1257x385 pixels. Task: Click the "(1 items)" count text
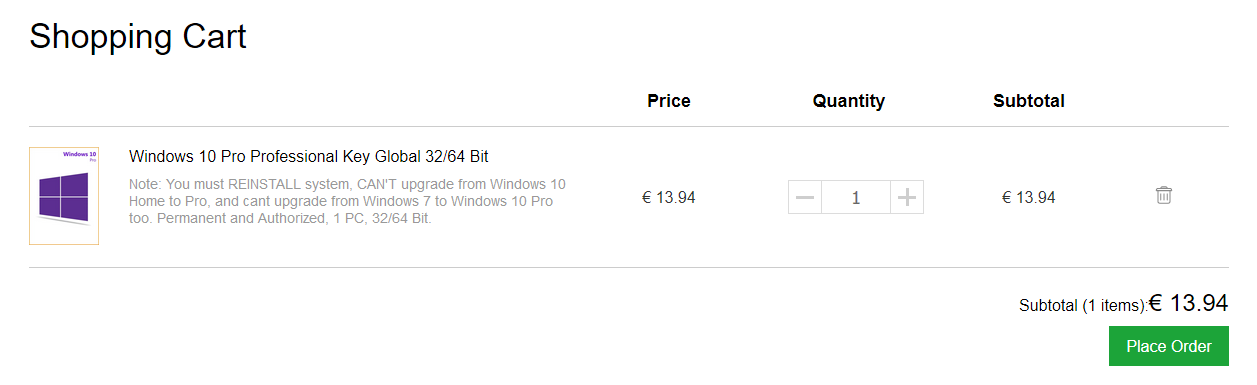pos(1113,306)
